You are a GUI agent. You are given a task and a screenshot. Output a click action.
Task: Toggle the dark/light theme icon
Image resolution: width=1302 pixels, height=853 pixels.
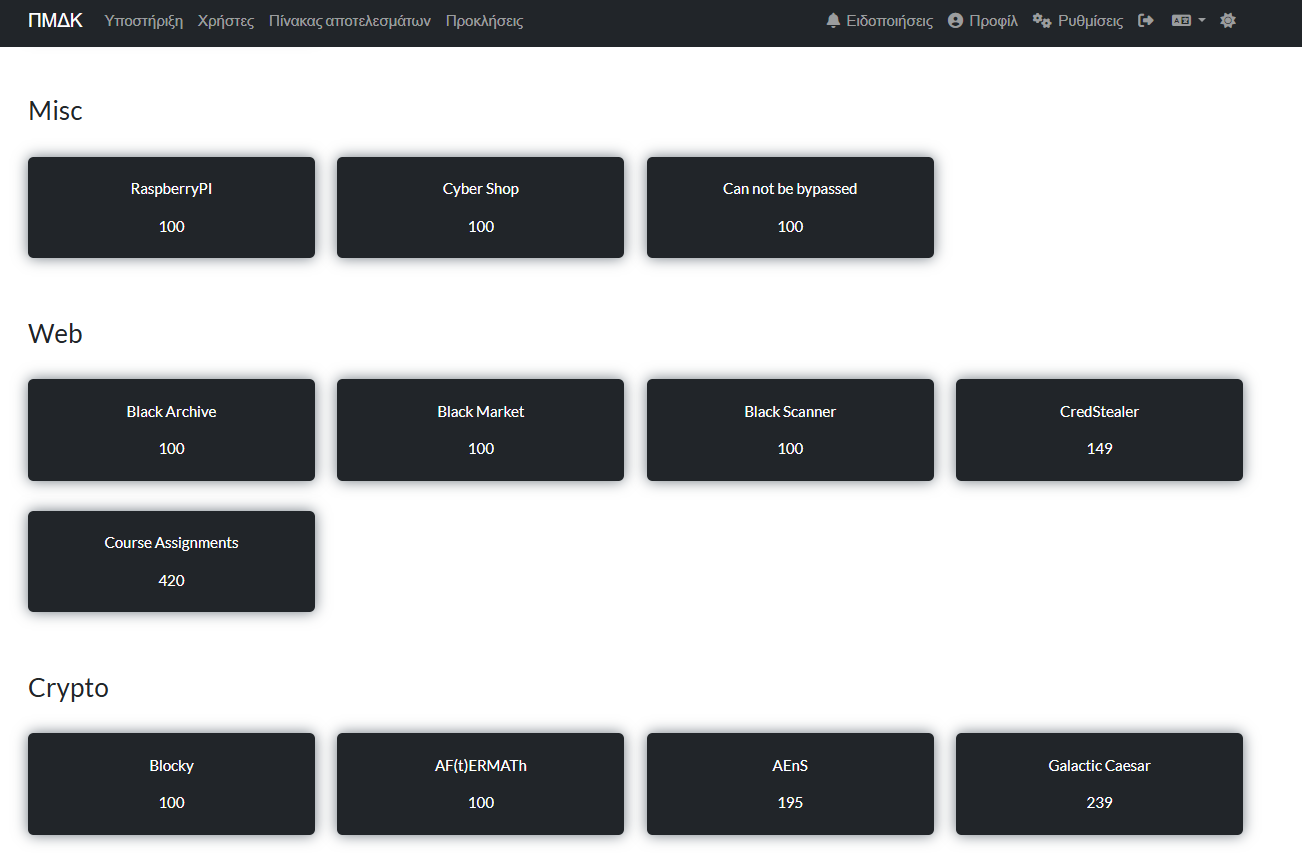click(1228, 21)
